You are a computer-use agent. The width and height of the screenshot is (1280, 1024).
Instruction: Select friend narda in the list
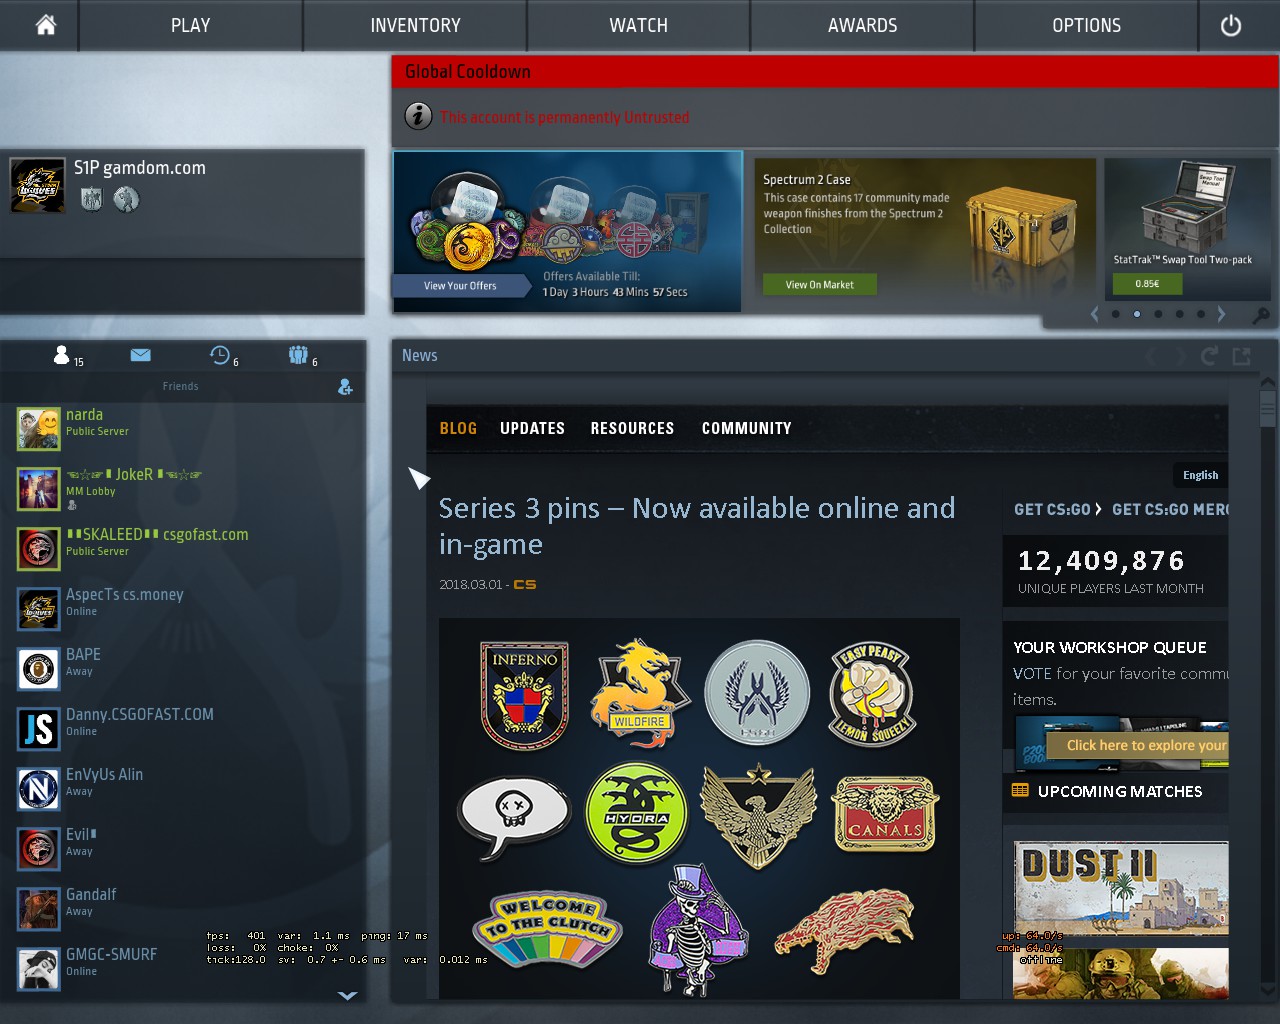190,429
